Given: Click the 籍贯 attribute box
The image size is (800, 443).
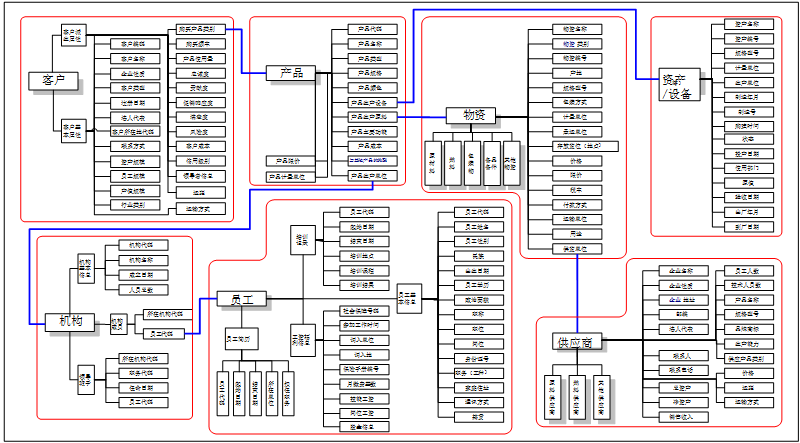Looking at the screenshot, I should tap(479, 417).
